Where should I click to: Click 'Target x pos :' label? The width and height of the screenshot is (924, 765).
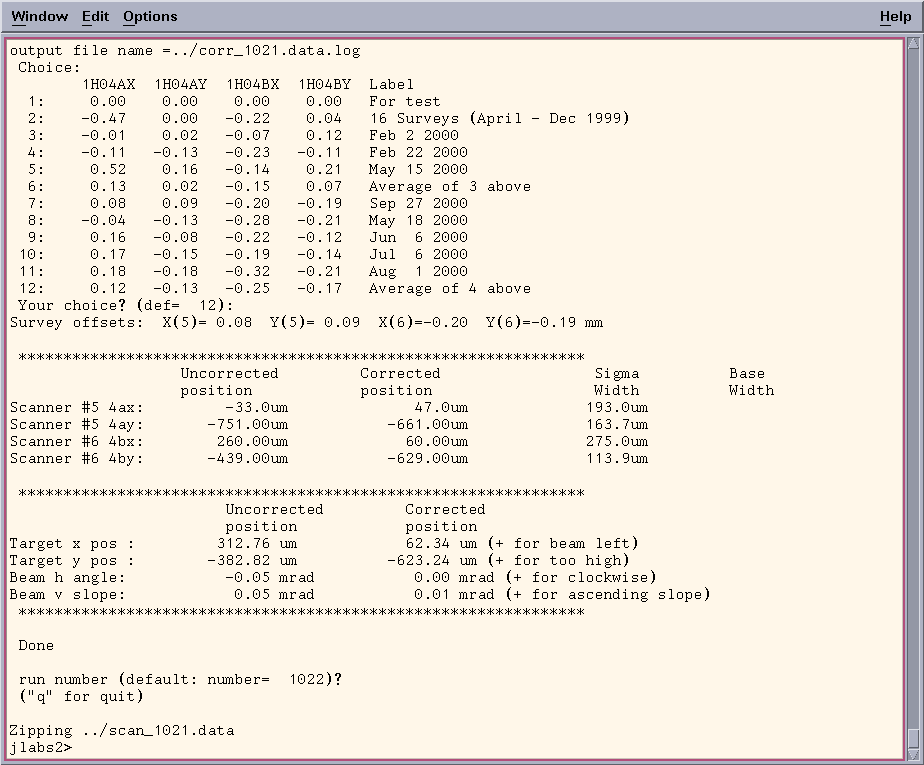click(72, 544)
